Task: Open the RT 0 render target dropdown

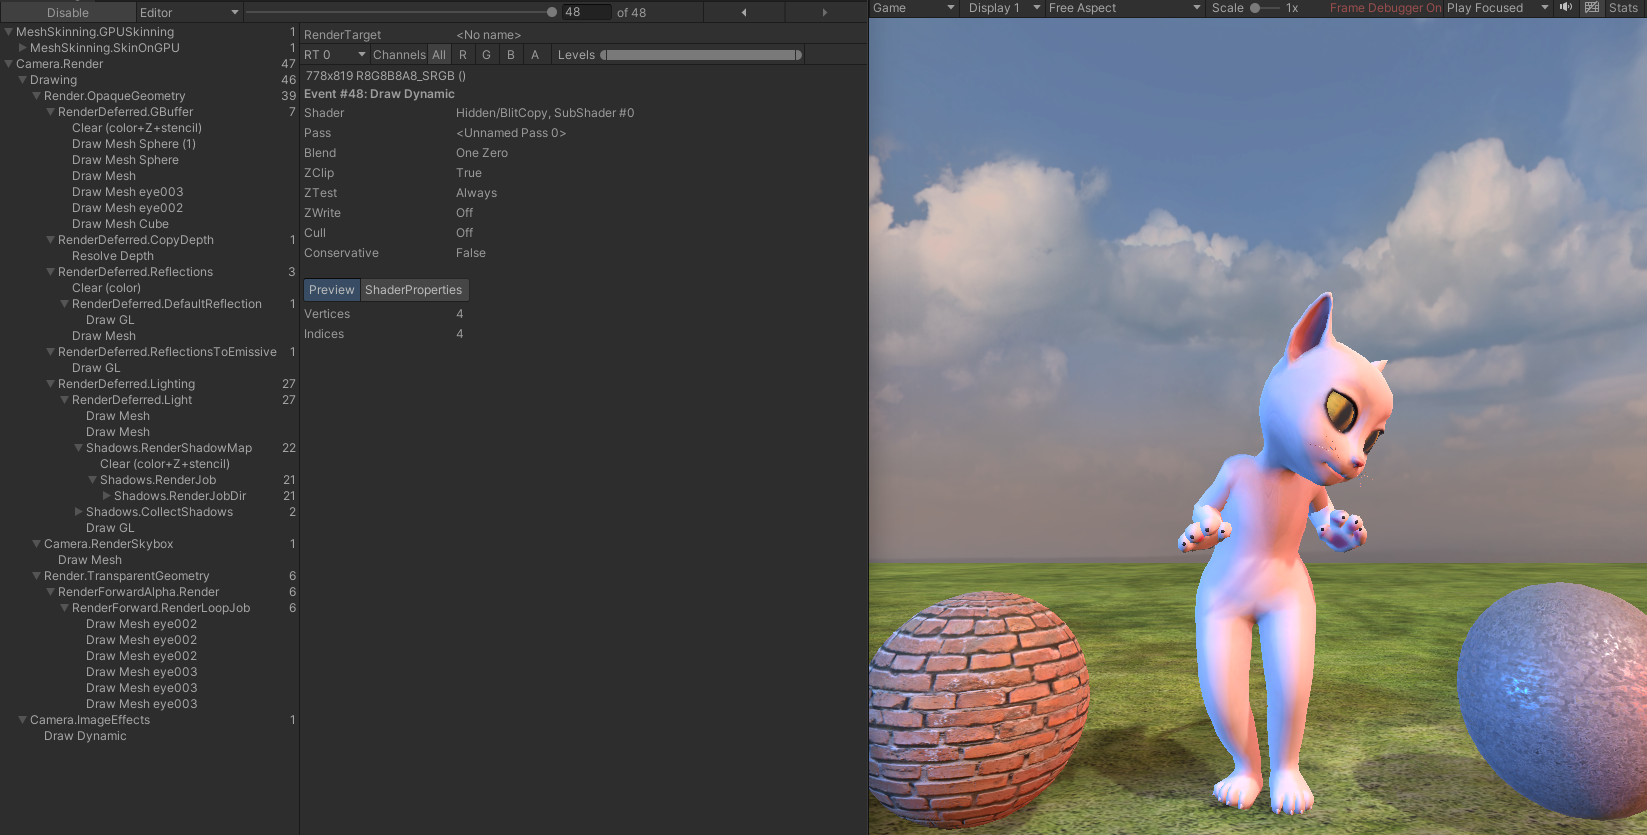Action: [x=335, y=55]
